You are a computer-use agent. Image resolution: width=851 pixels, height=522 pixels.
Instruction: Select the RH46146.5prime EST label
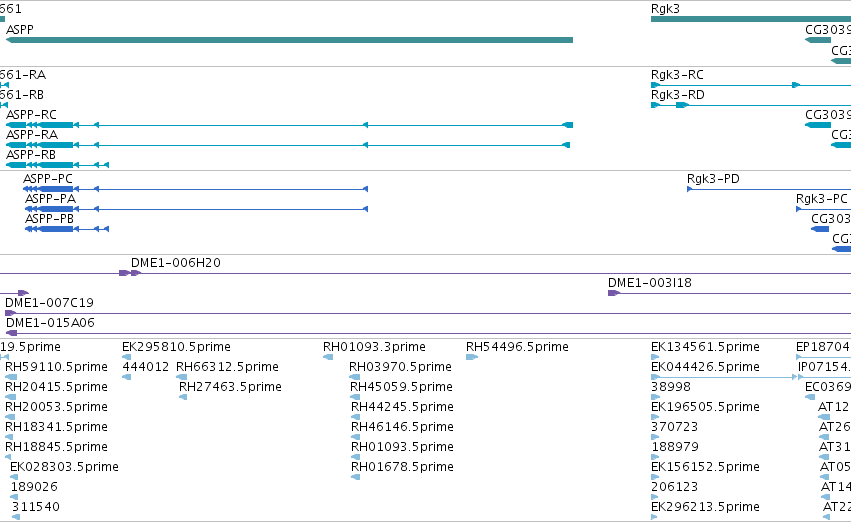[402, 427]
